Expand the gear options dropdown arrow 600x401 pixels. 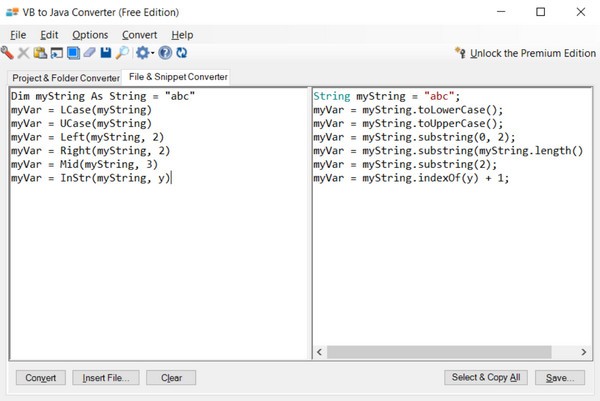[152, 53]
